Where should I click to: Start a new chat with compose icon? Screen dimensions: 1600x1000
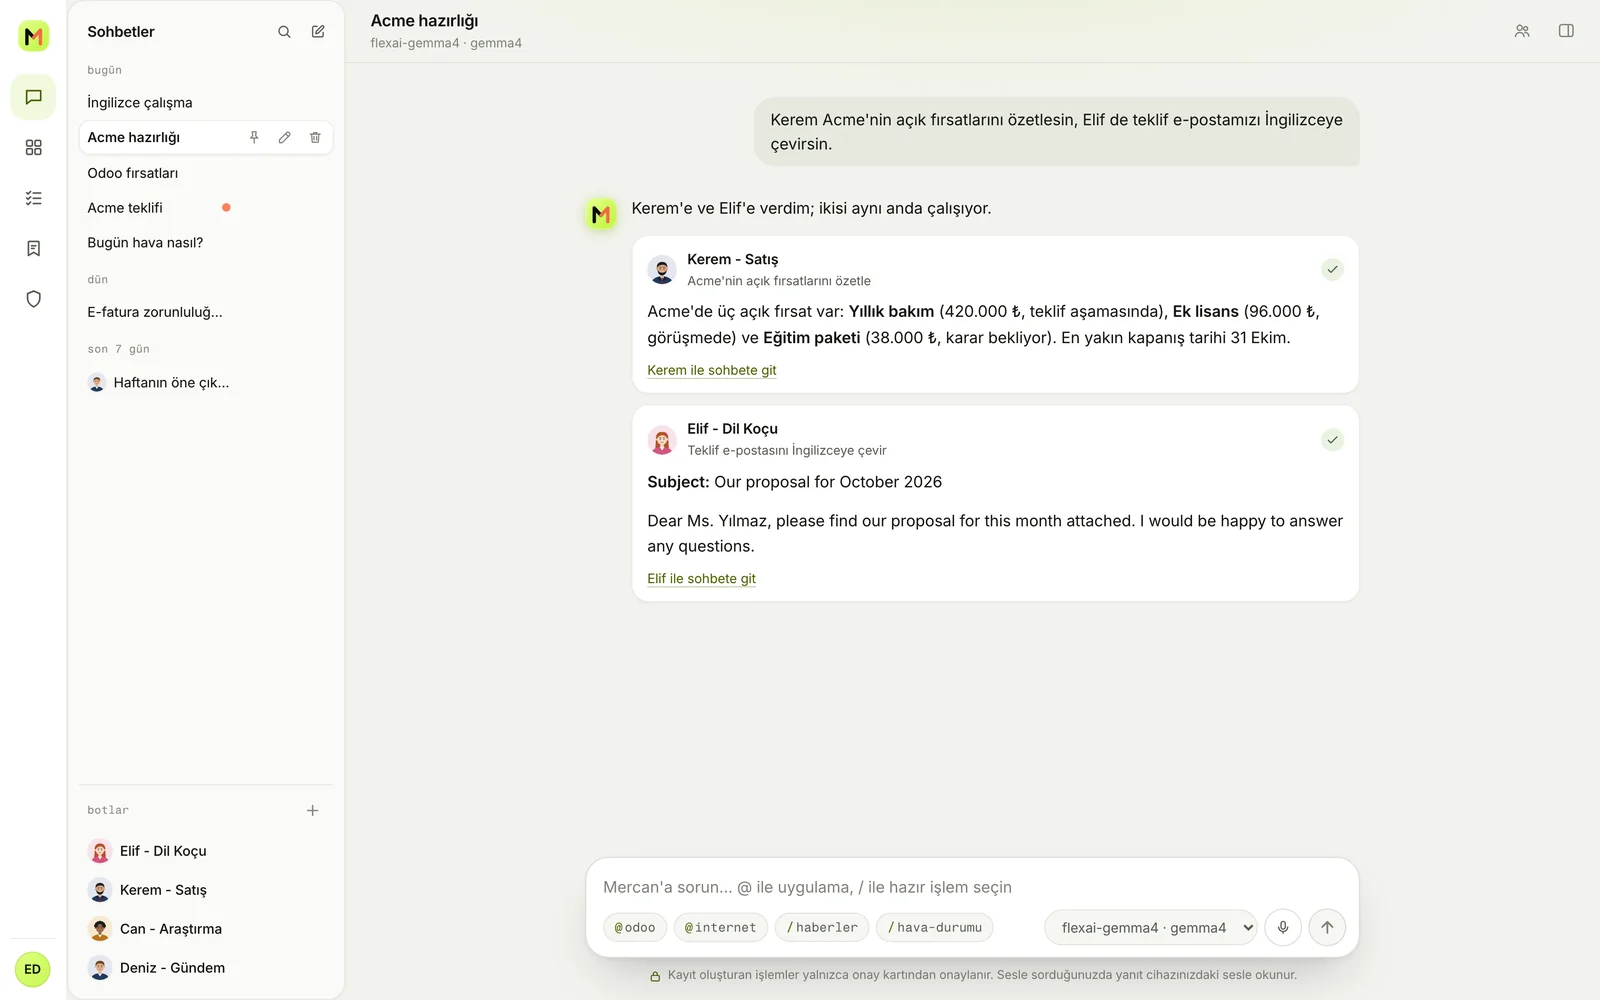tap(318, 32)
